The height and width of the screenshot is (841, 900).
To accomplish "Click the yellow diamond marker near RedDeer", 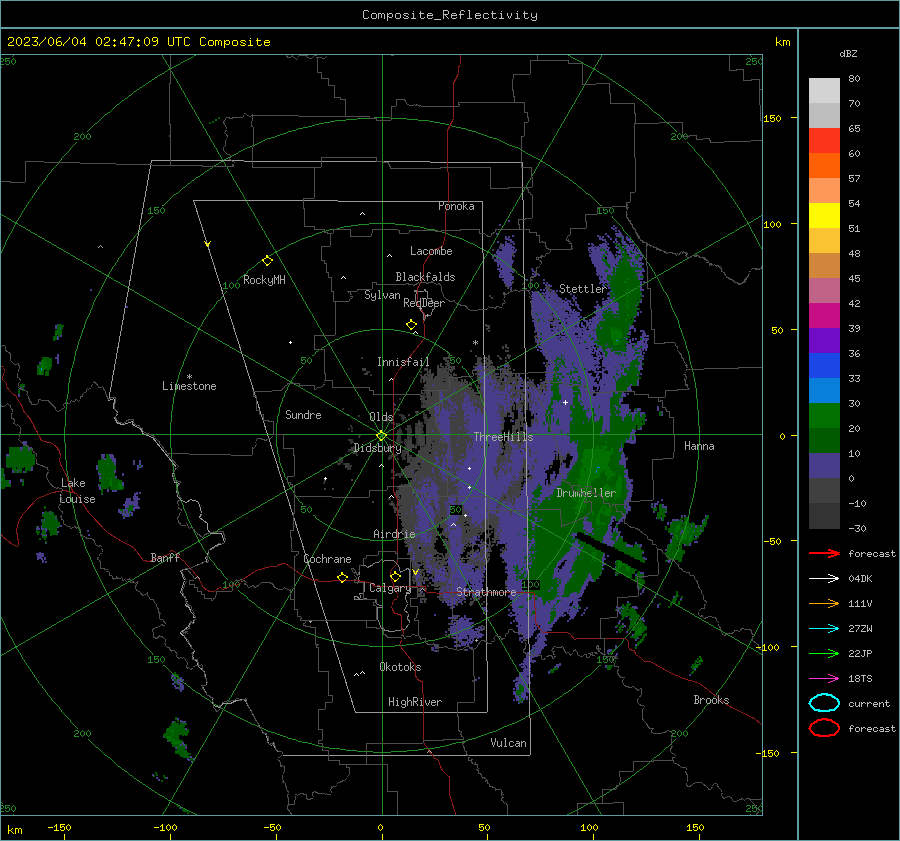I will pyautogui.click(x=412, y=325).
